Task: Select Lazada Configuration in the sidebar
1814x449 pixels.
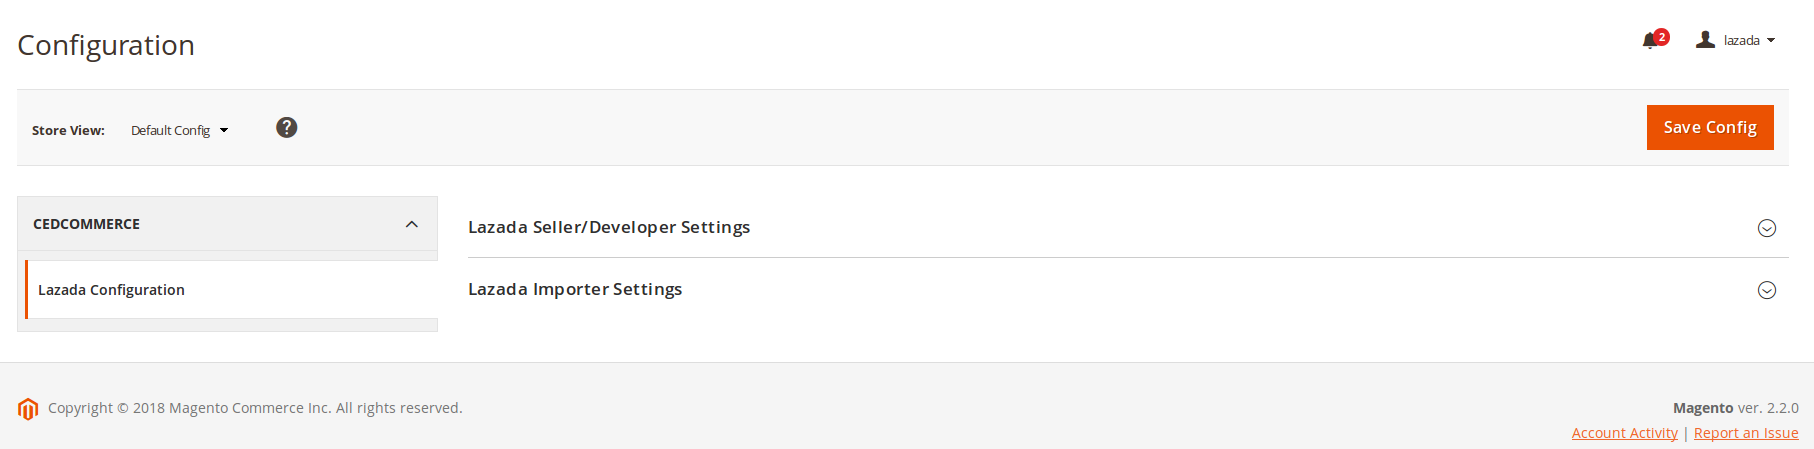Action: 231,290
